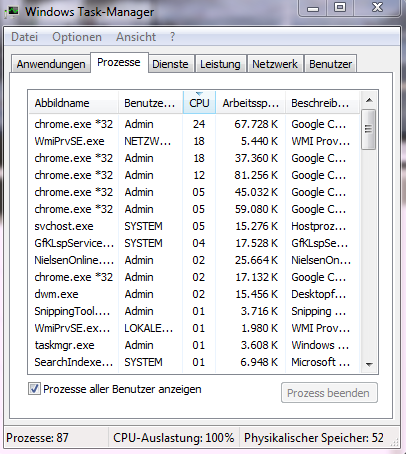Image resolution: width=406 pixels, height=454 pixels.
Task: Click the Prozess beenden button
Action: click(x=329, y=393)
